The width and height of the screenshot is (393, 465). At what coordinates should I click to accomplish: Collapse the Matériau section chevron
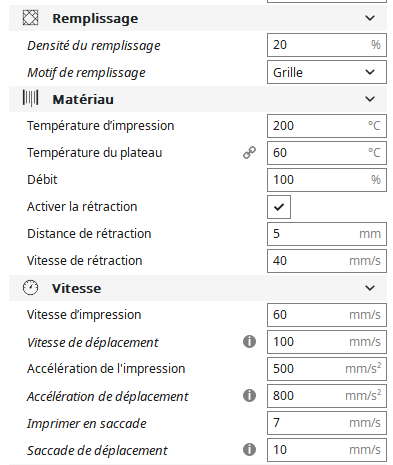coord(370,99)
